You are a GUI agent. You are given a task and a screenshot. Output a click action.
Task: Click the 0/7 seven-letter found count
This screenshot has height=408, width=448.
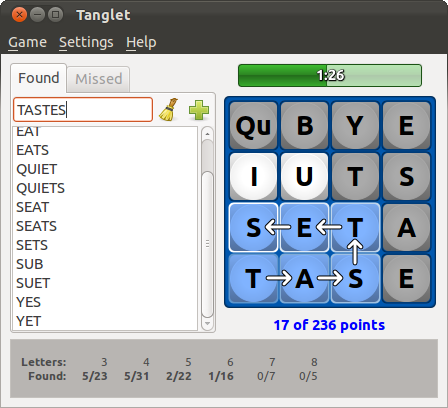coord(266,376)
